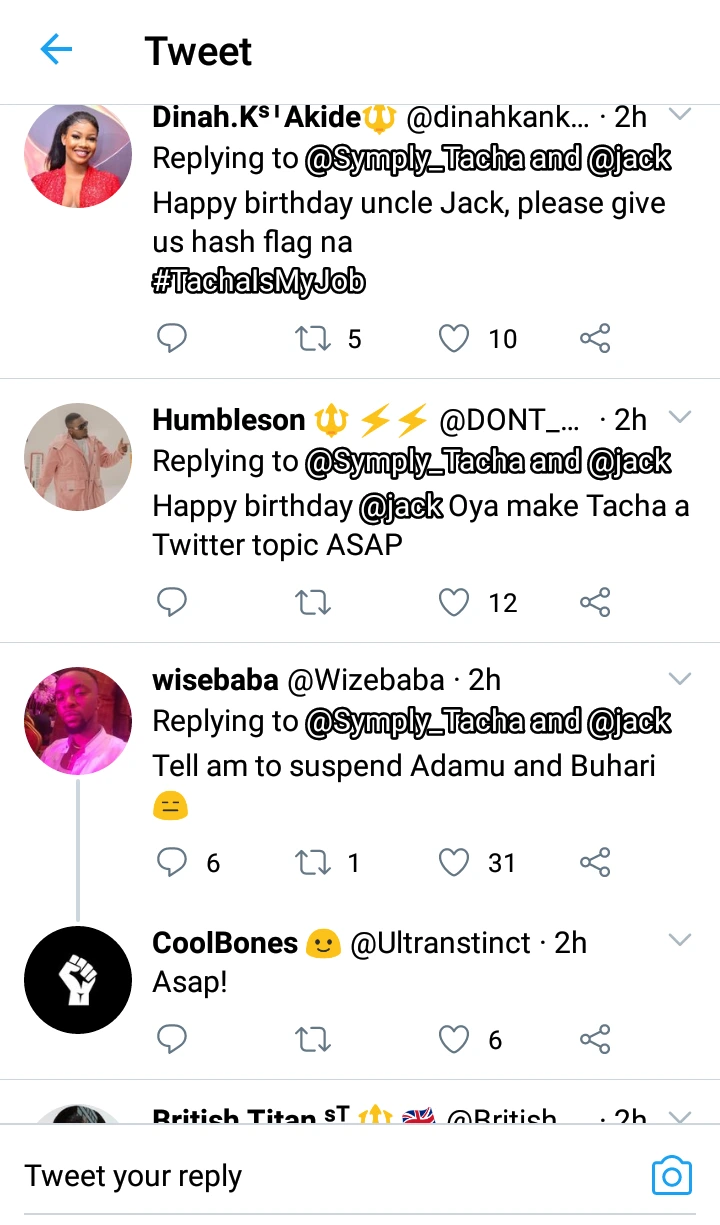
Task: Open CoolBones' raised fist avatar
Action: tap(78, 980)
